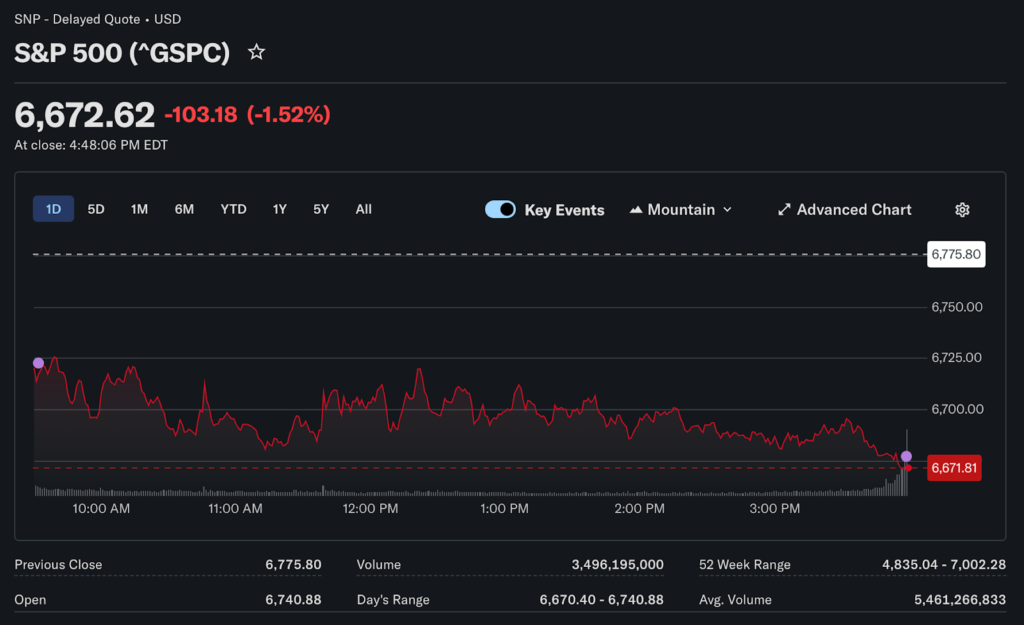1024x625 pixels.
Task: Display the 5Y chart range
Action: (320, 209)
